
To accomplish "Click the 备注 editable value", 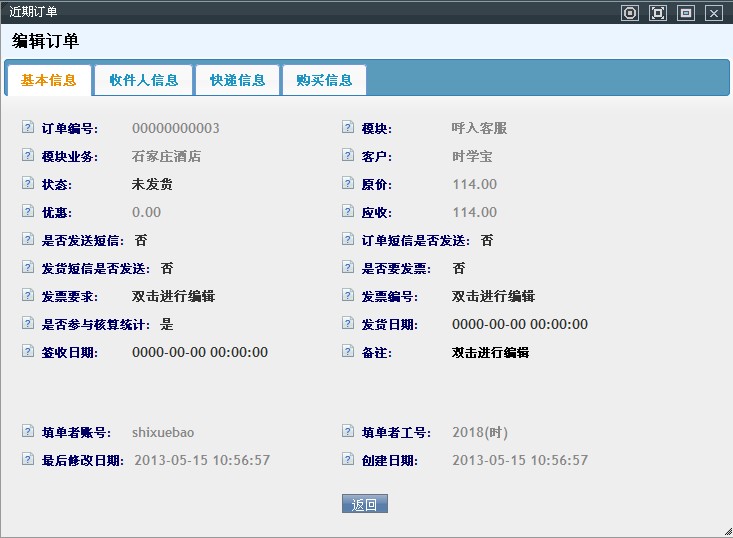I will 490,352.
